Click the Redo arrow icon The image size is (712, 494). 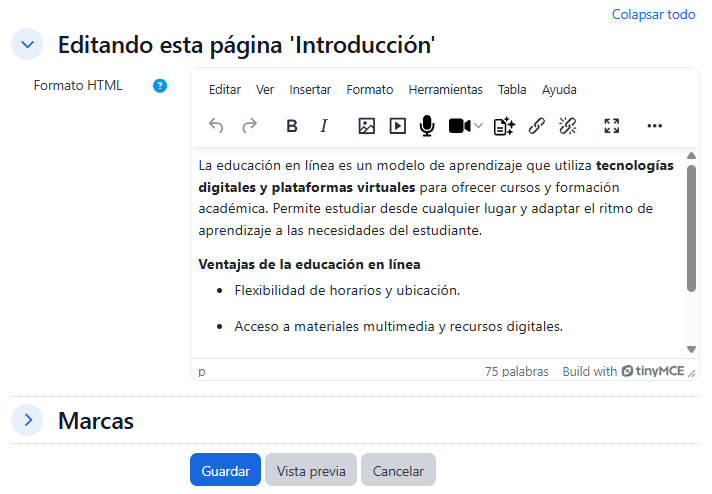tap(249, 125)
